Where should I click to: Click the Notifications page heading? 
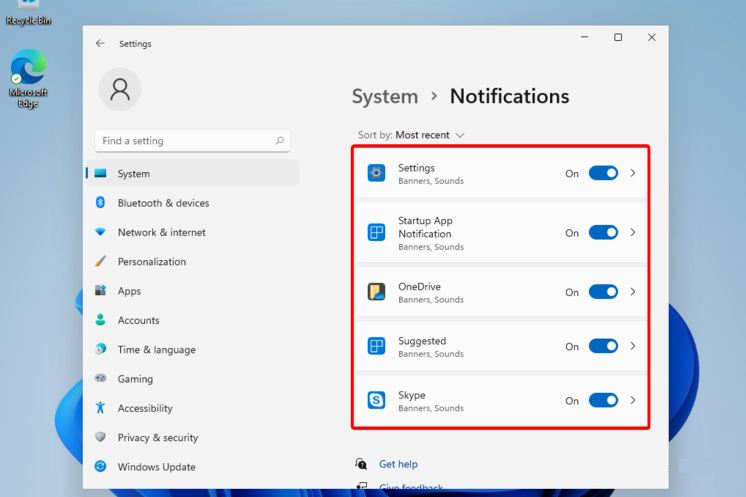(x=510, y=96)
